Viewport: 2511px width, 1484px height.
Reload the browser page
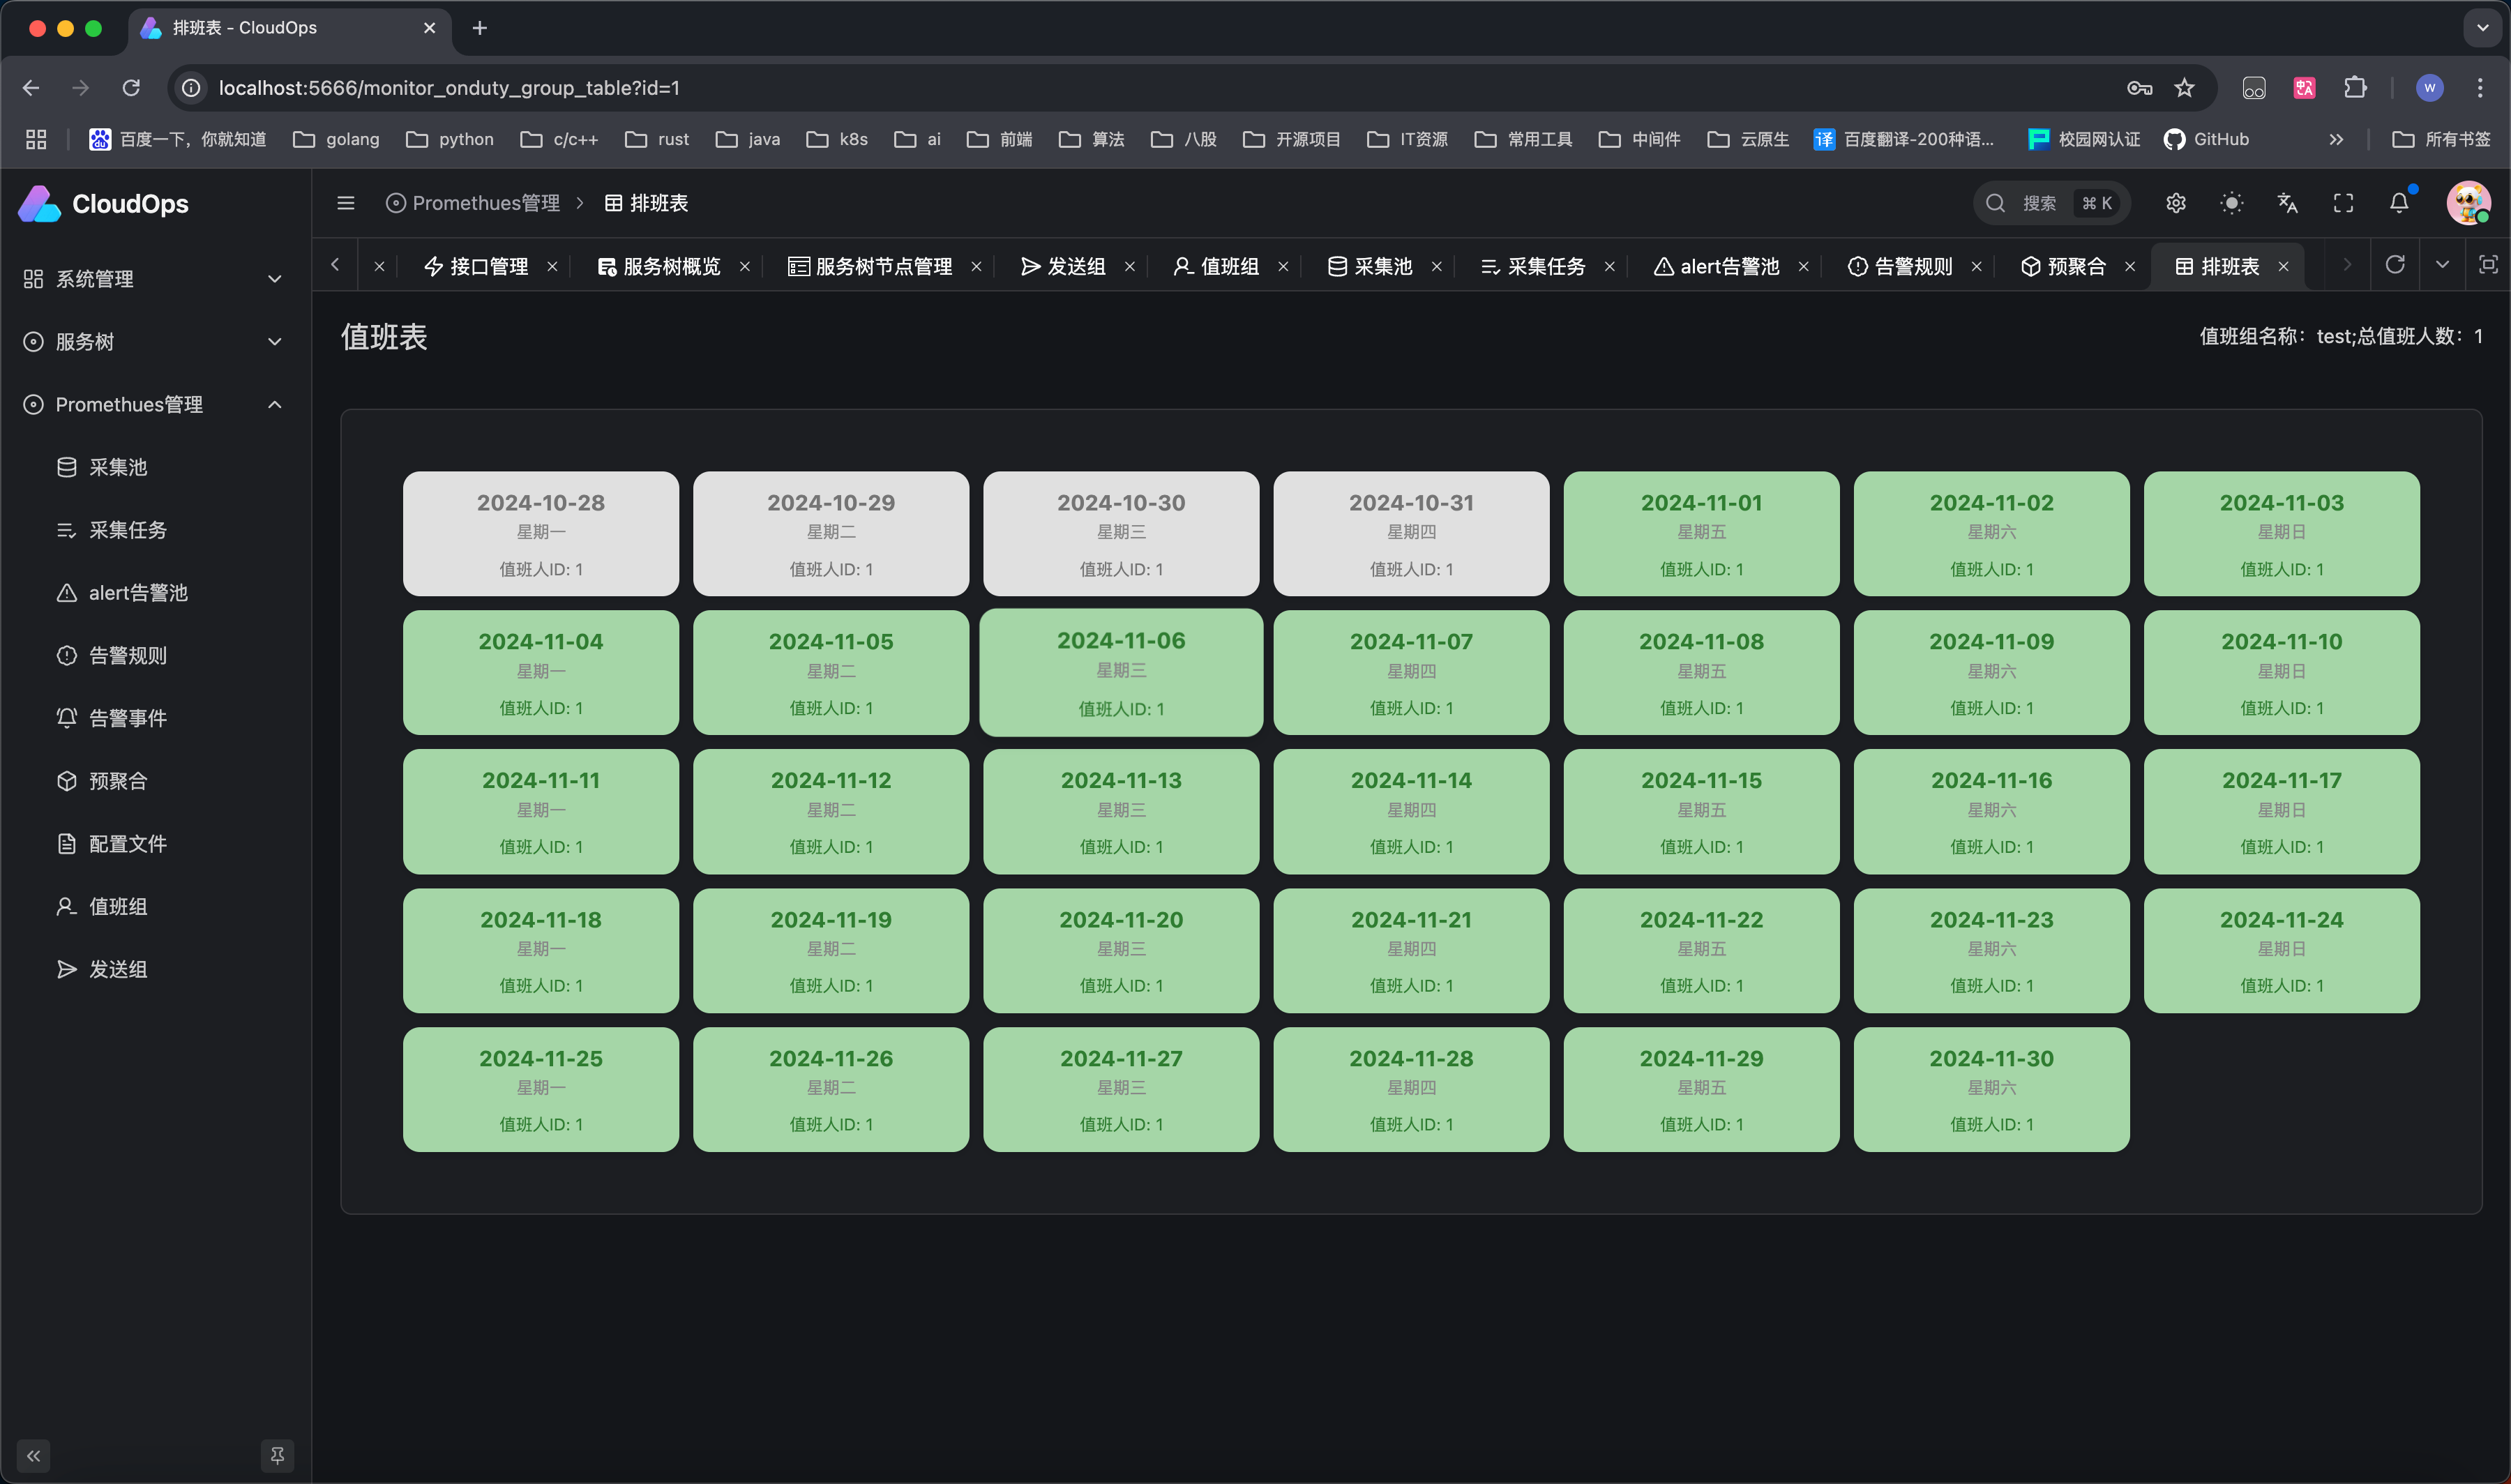(131, 88)
